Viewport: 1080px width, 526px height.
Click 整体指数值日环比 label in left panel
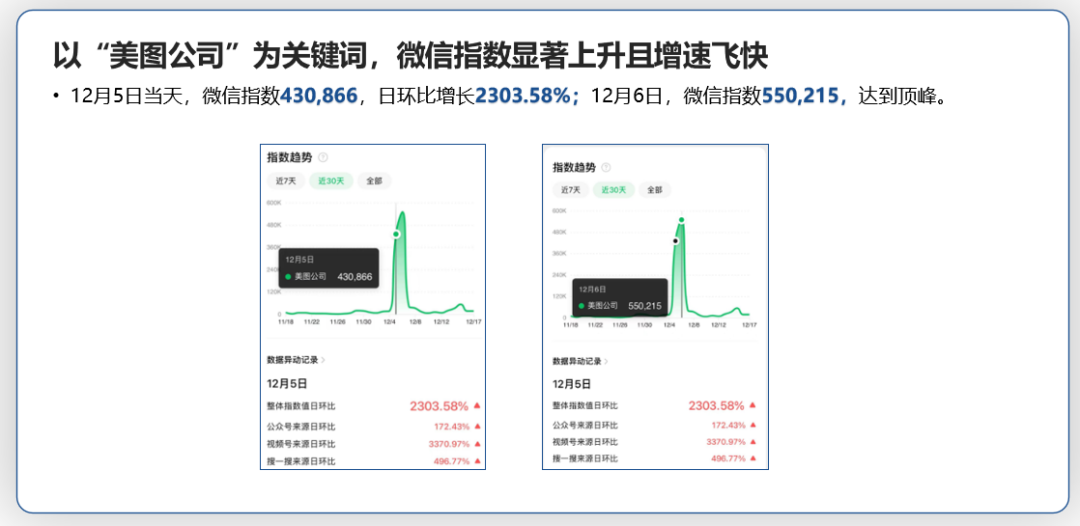pos(301,406)
